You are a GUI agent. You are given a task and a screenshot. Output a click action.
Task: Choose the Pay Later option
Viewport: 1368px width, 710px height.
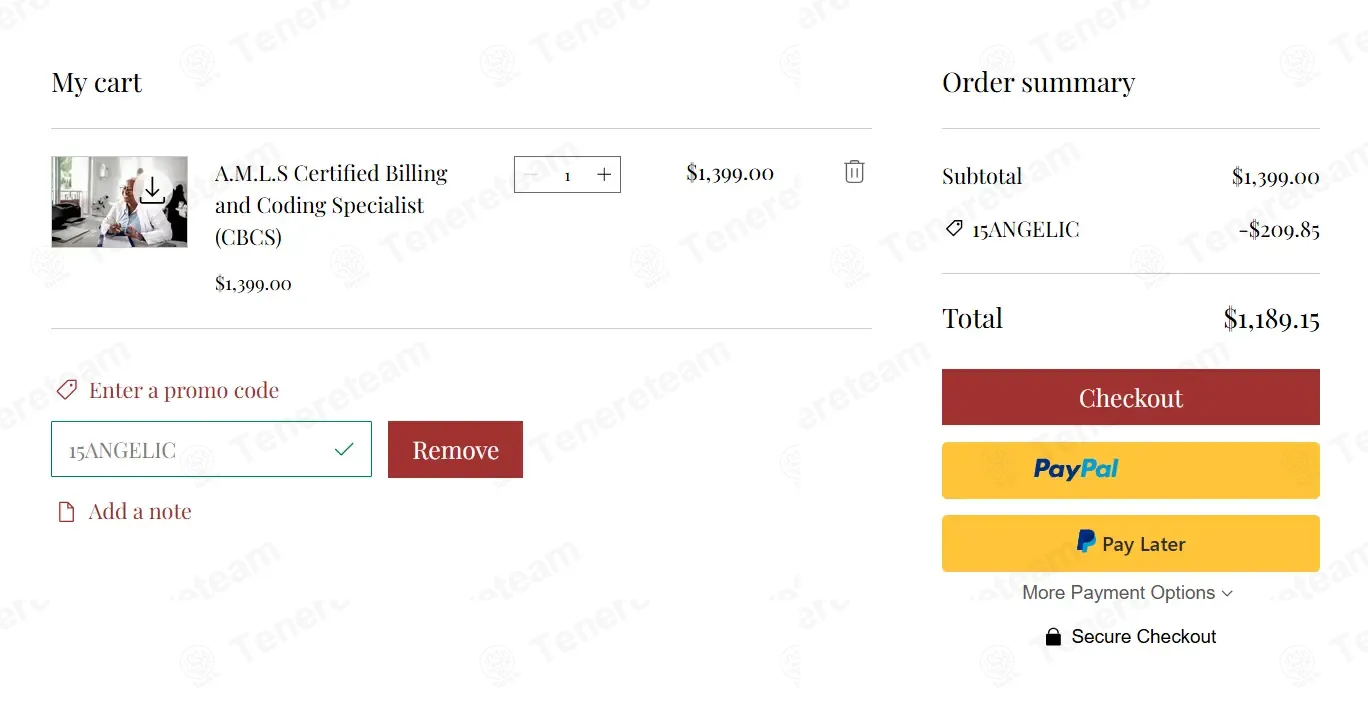1131,543
